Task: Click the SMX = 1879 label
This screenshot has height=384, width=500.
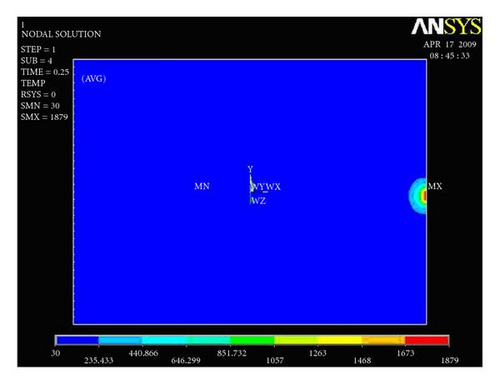Action: (44, 117)
